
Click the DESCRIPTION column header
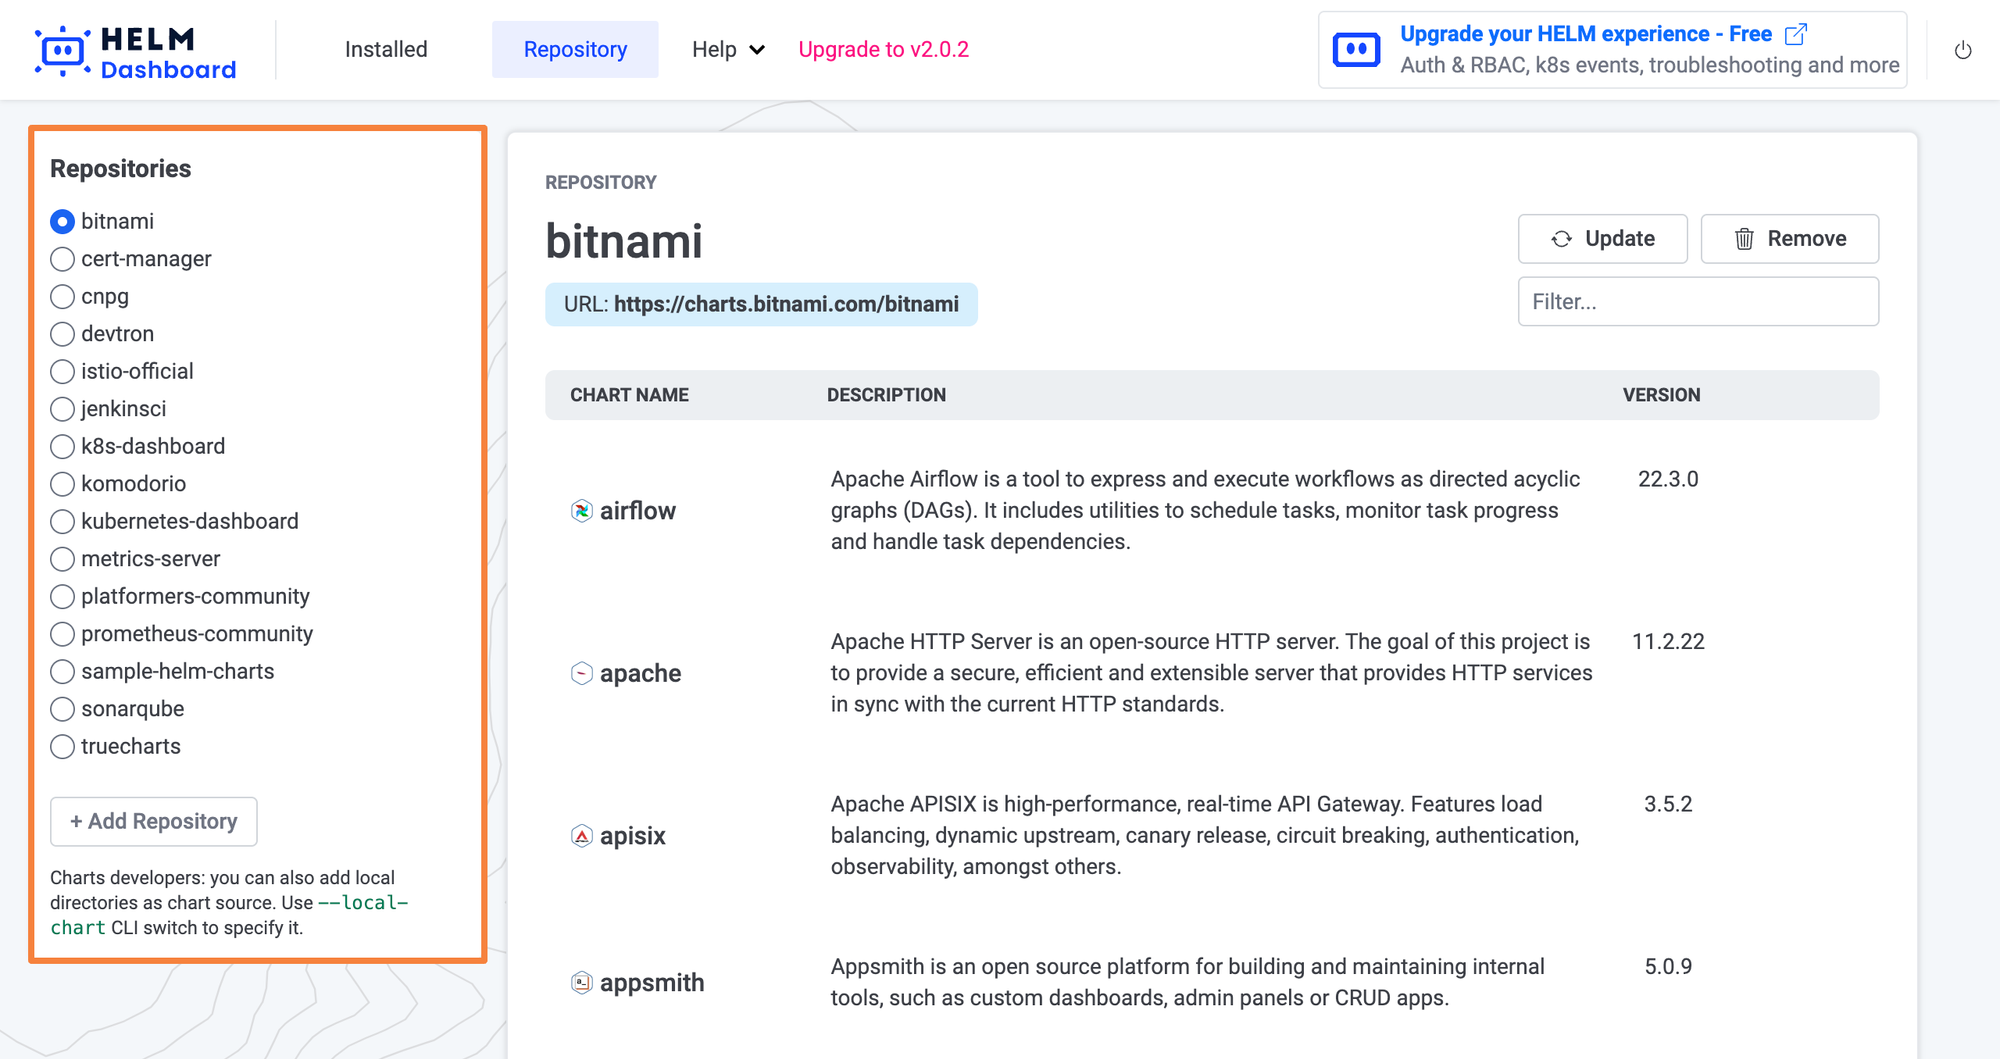coord(886,395)
